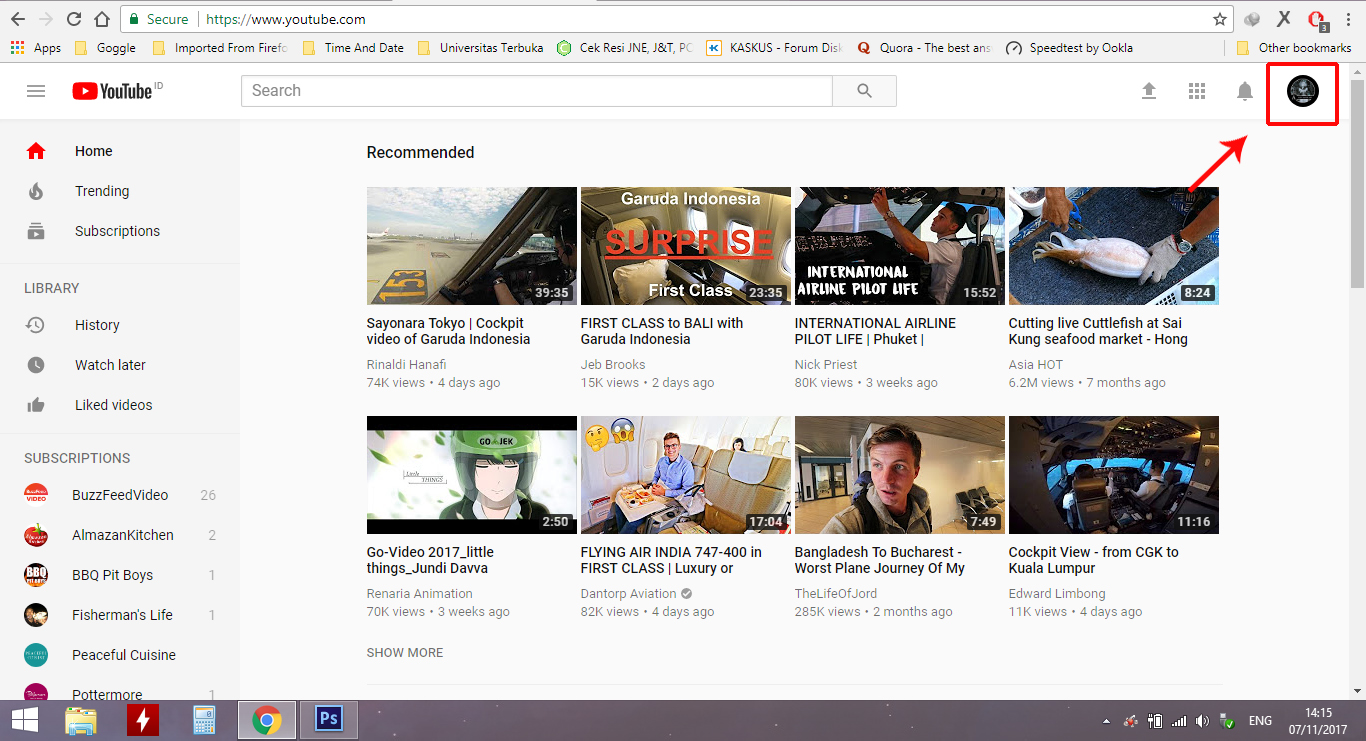Click SHOW MORE to expand recommendations
1366x741 pixels.
point(404,652)
